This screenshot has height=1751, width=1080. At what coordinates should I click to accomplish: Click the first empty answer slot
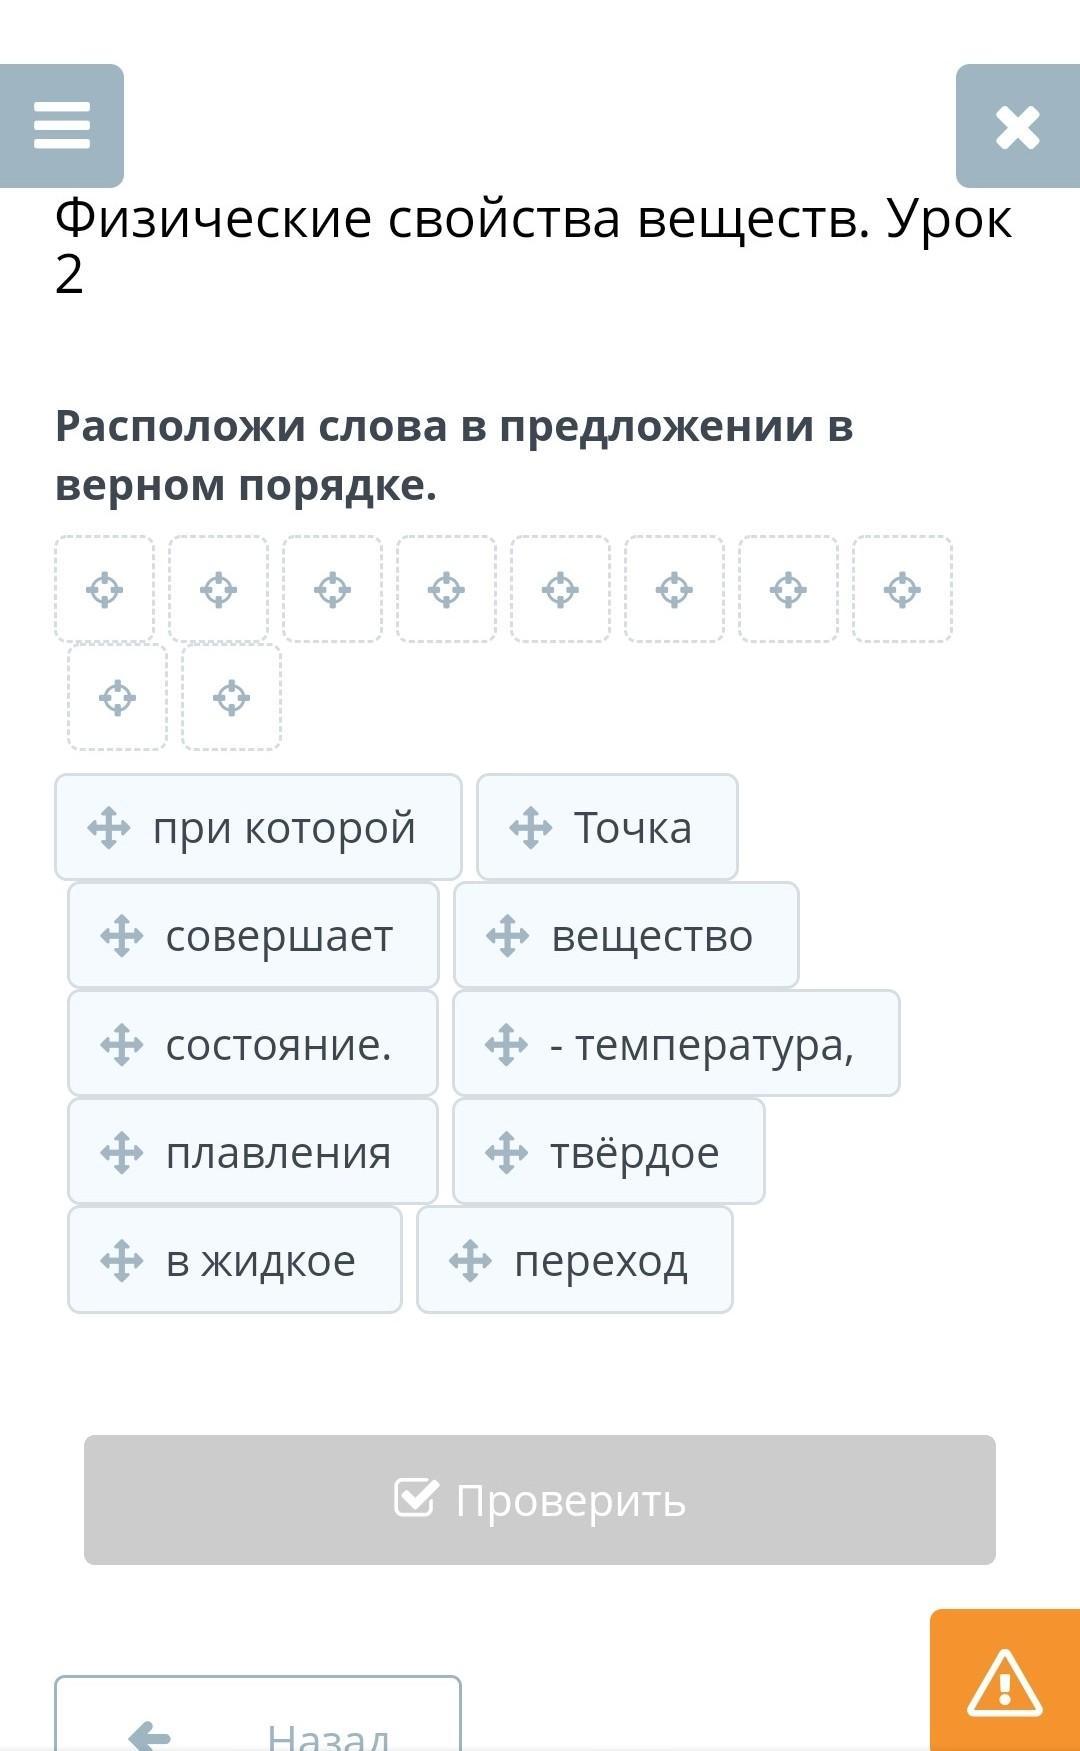[x=105, y=589]
